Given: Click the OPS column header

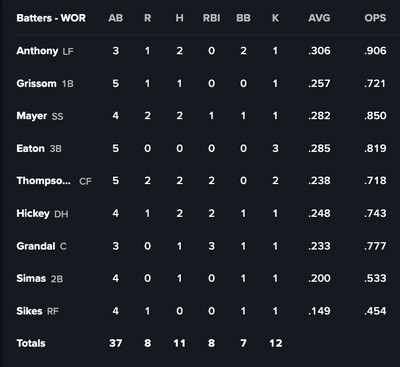Looking at the screenshot, I should (x=375, y=18).
